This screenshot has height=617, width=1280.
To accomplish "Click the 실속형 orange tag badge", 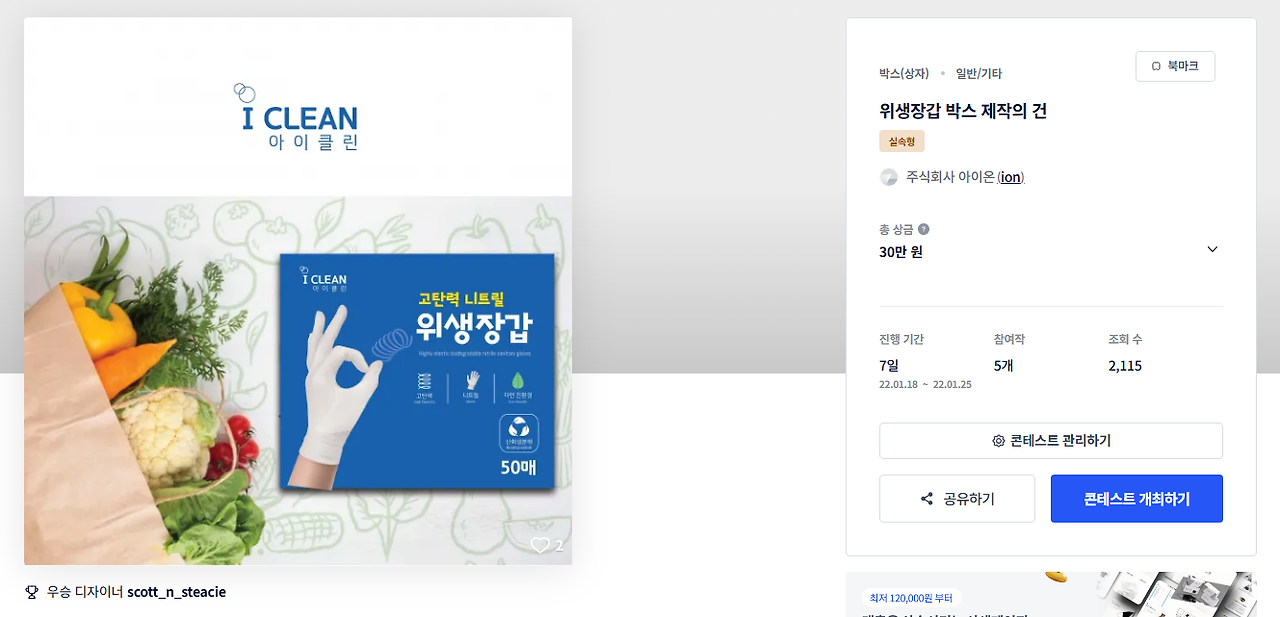I will click(x=902, y=141).
